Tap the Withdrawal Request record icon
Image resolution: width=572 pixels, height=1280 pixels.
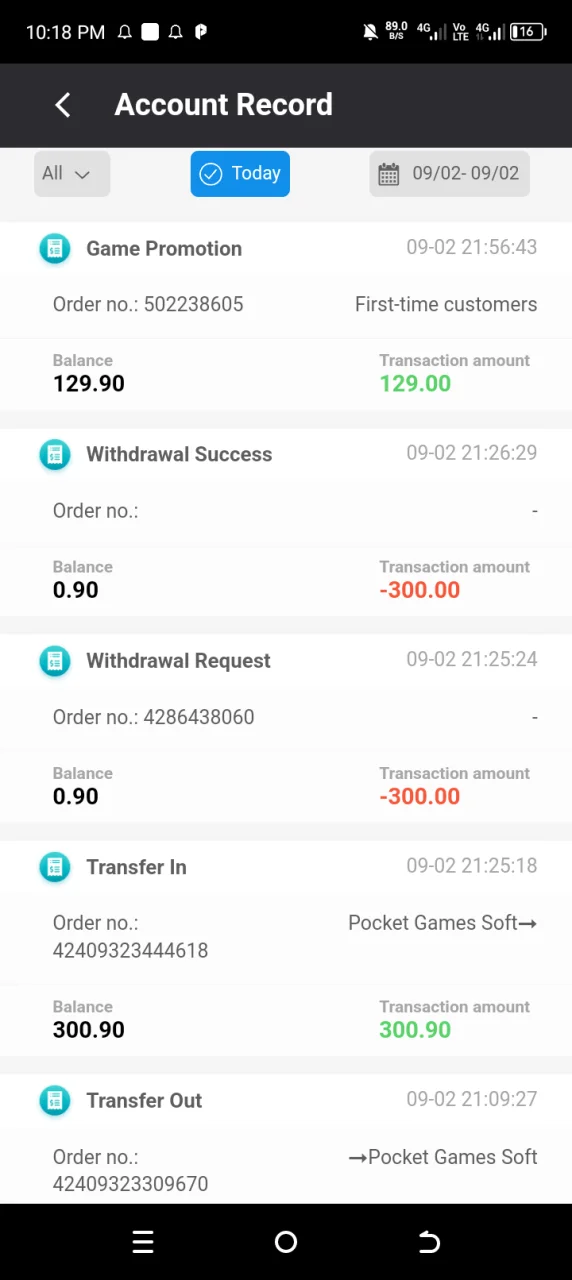click(55, 661)
